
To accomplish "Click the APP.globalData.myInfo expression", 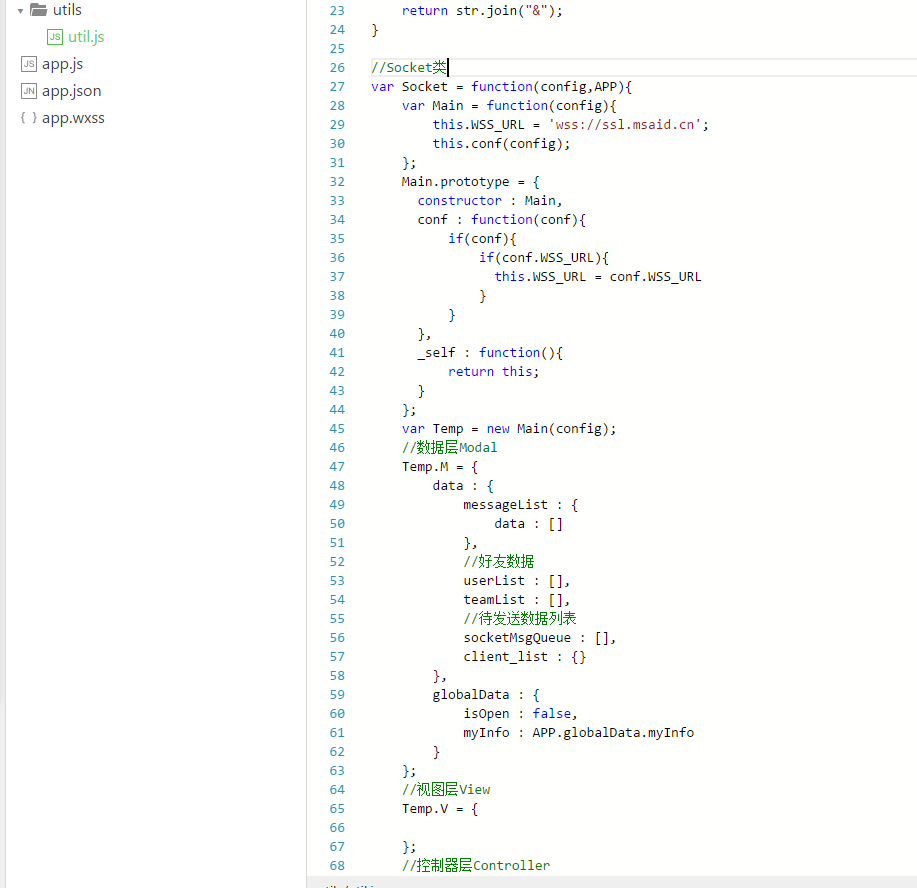I will click(x=612, y=732).
